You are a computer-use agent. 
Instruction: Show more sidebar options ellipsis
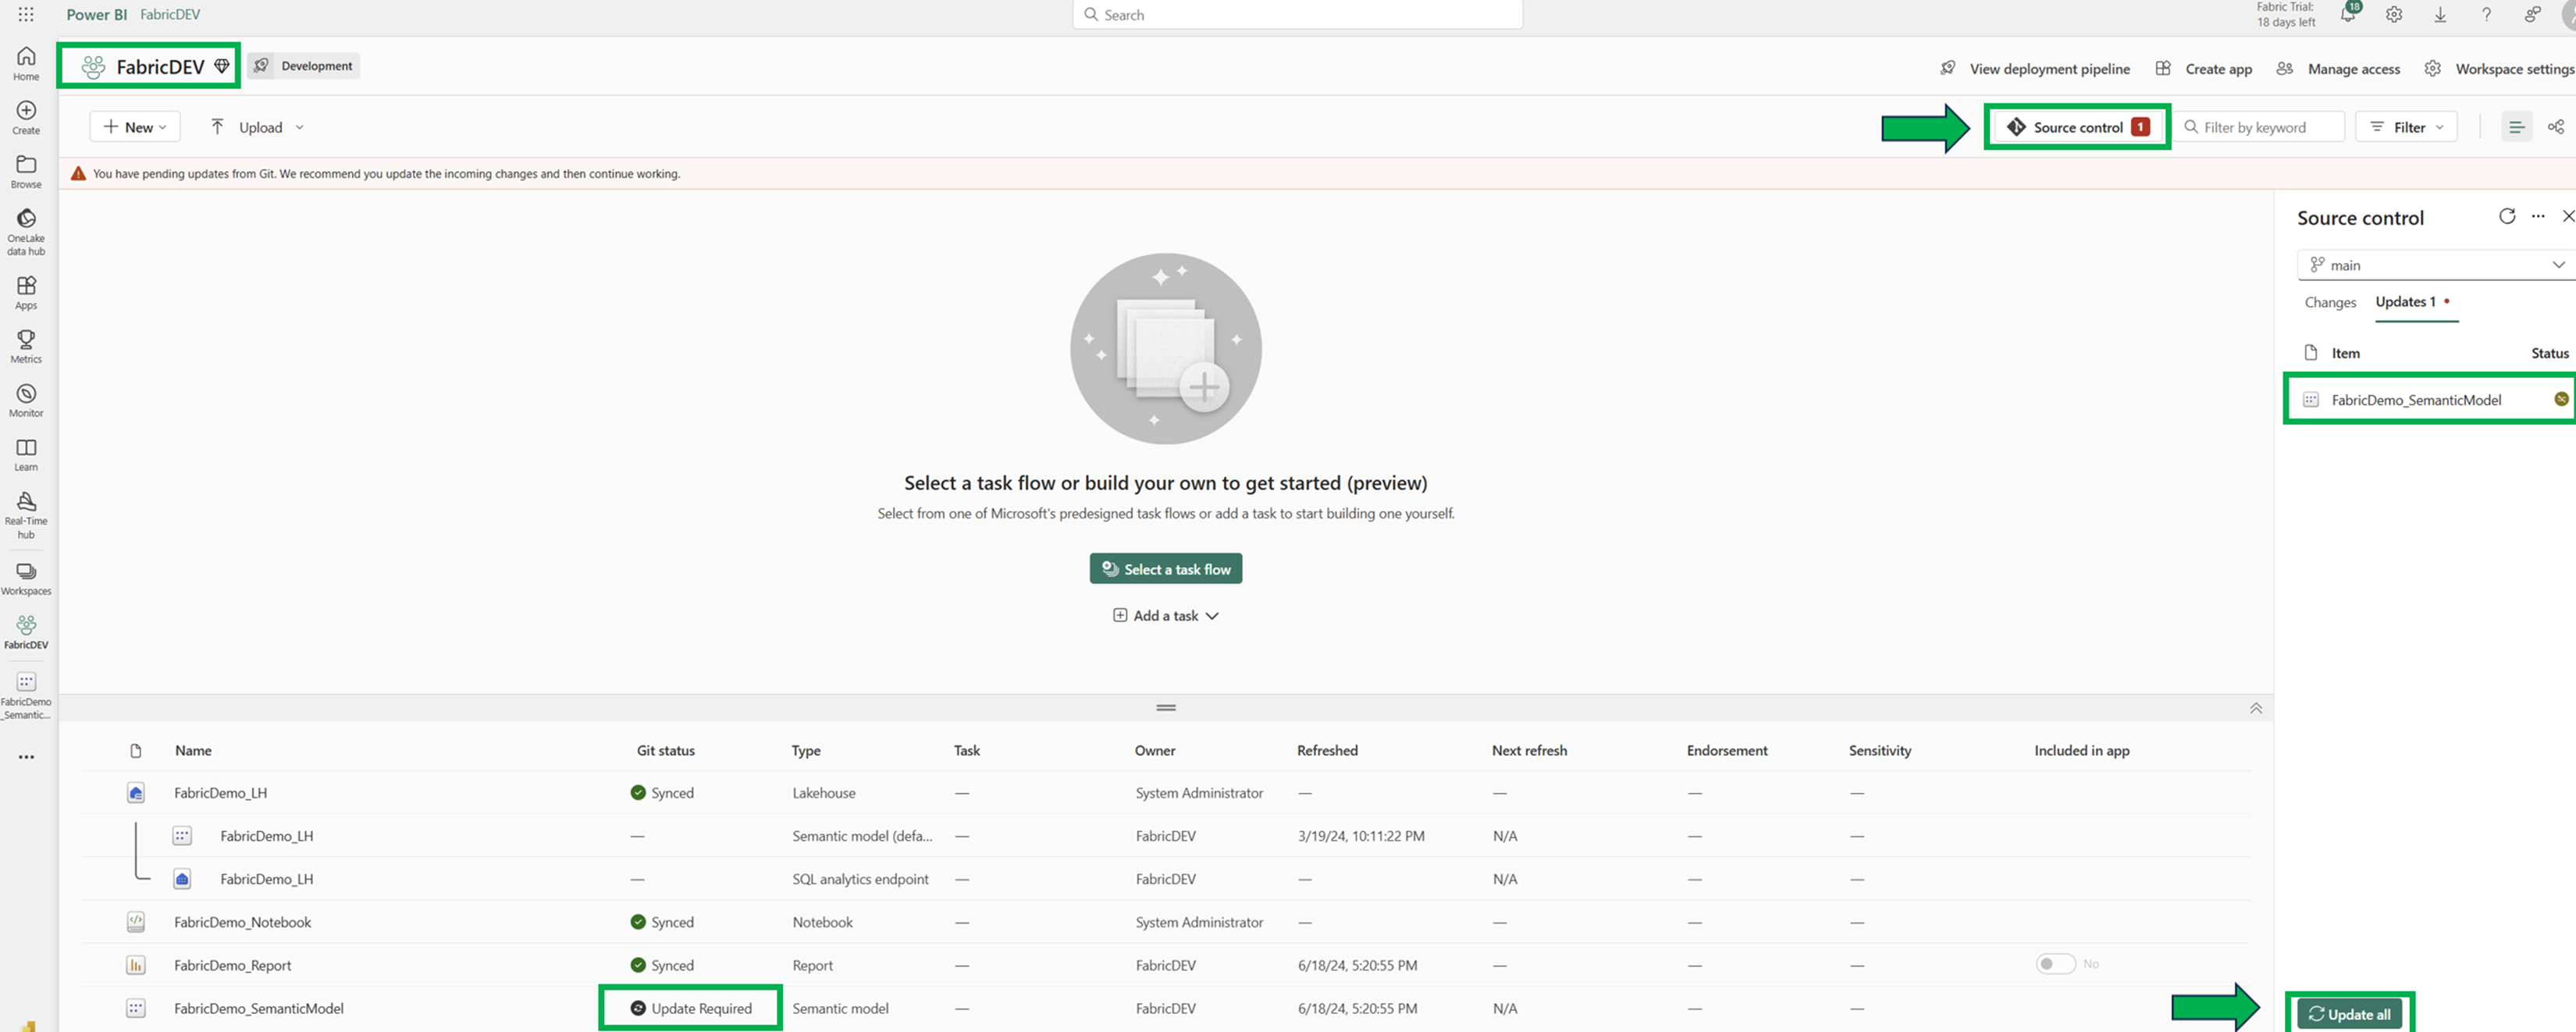click(x=26, y=757)
